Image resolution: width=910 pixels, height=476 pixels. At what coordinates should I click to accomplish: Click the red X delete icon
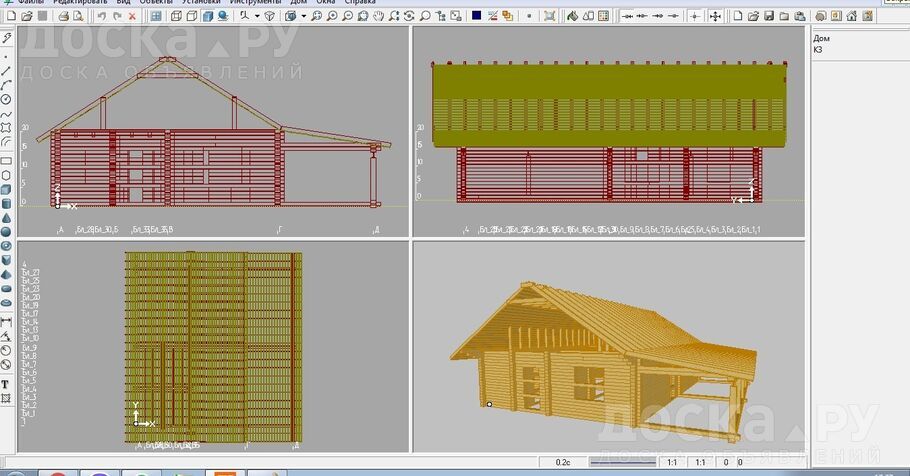(132, 16)
